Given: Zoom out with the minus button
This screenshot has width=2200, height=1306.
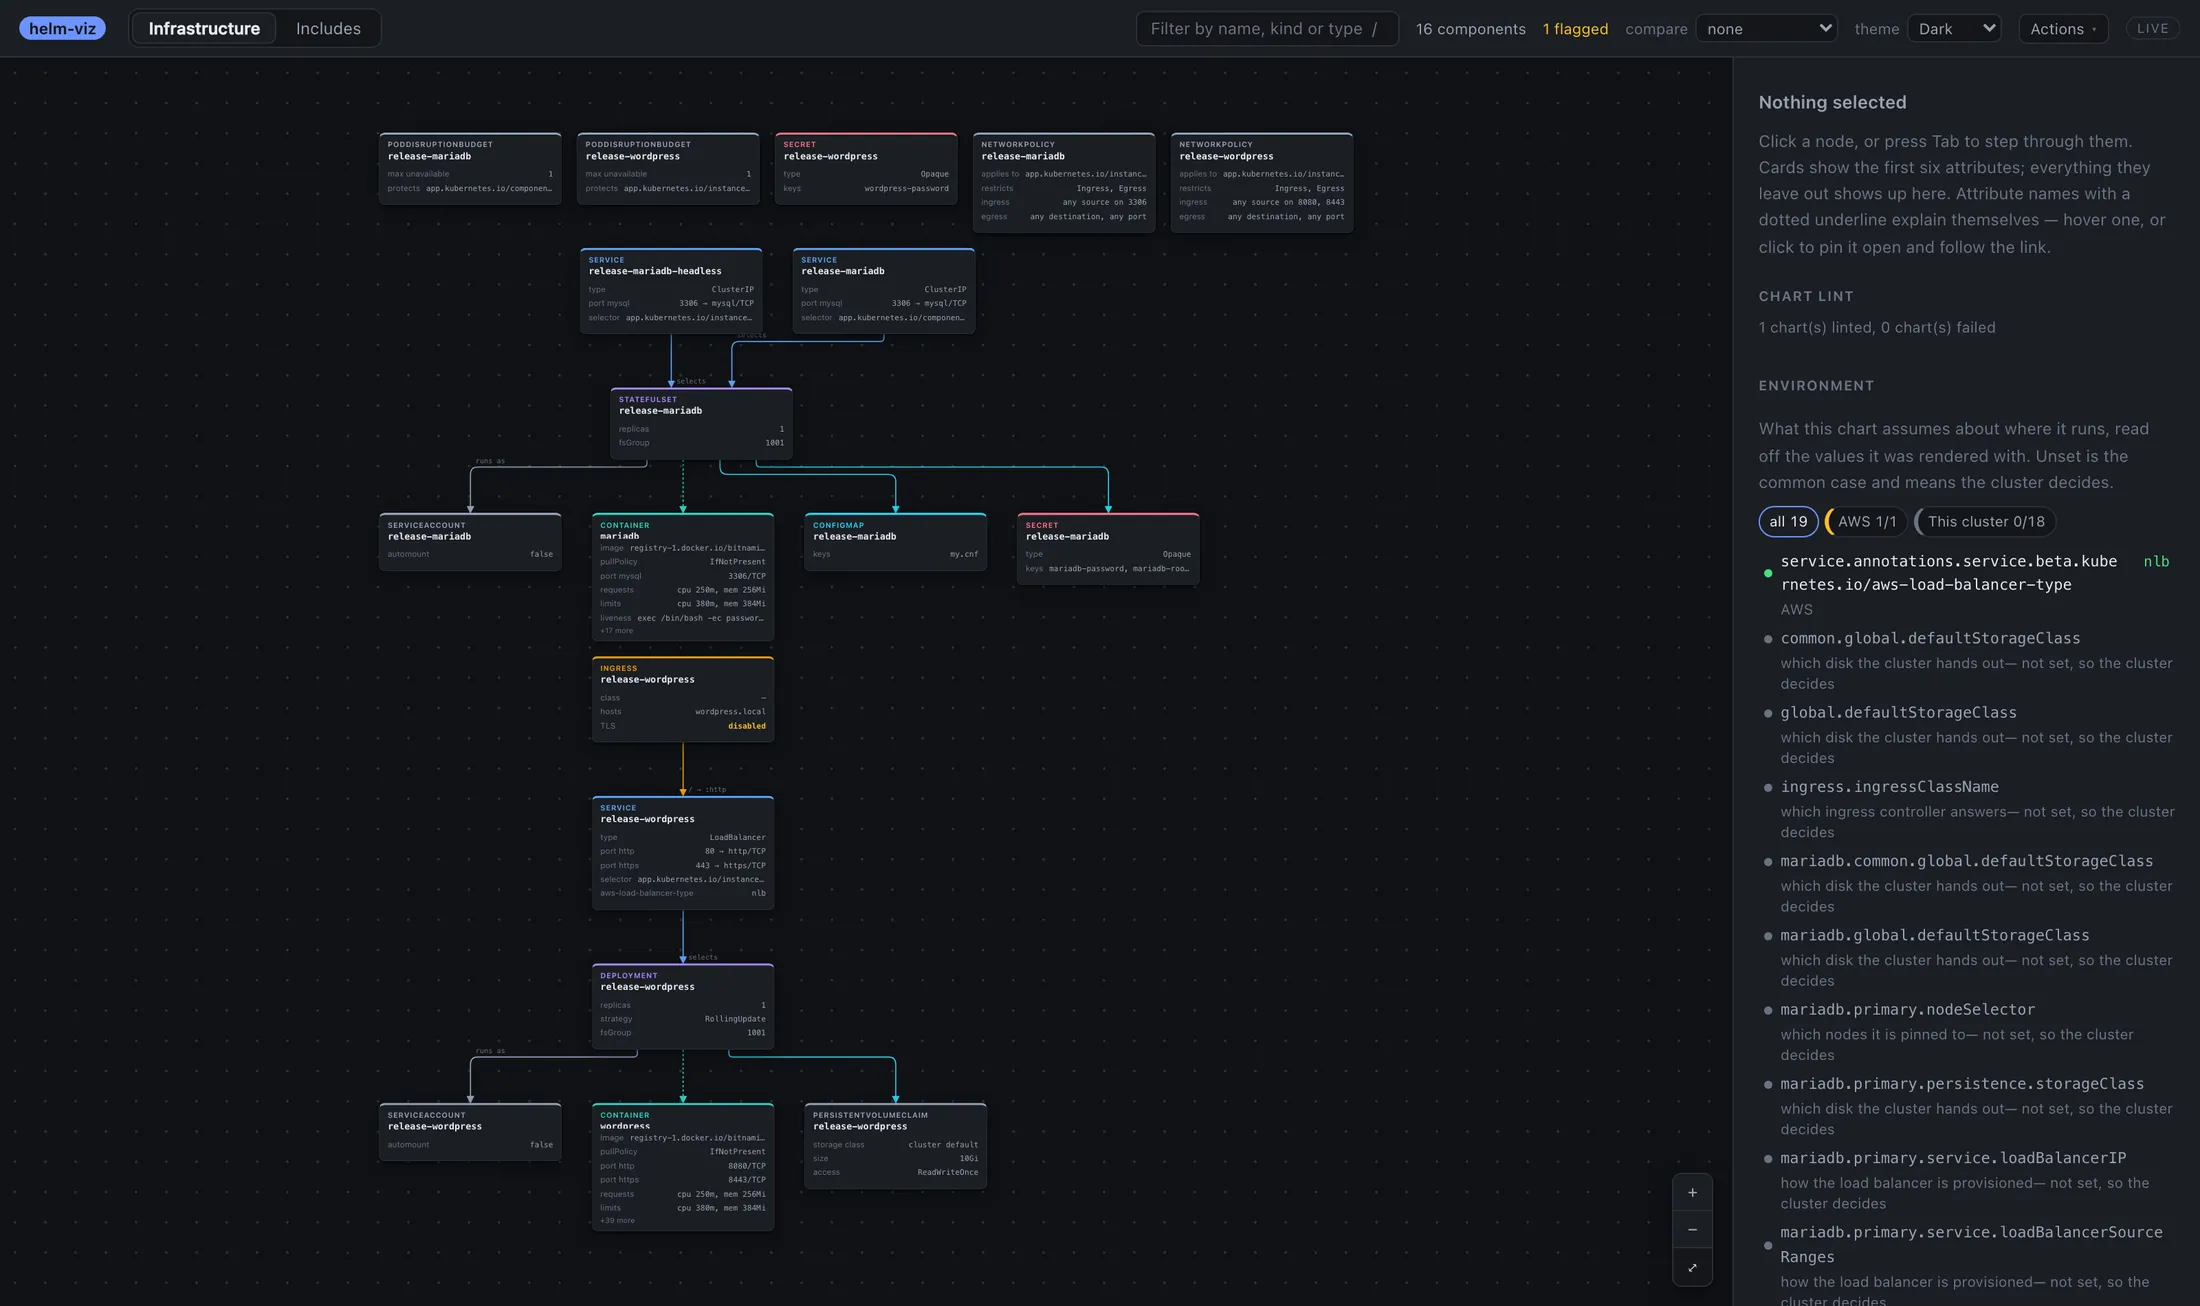Looking at the screenshot, I should pos(1692,1229).
